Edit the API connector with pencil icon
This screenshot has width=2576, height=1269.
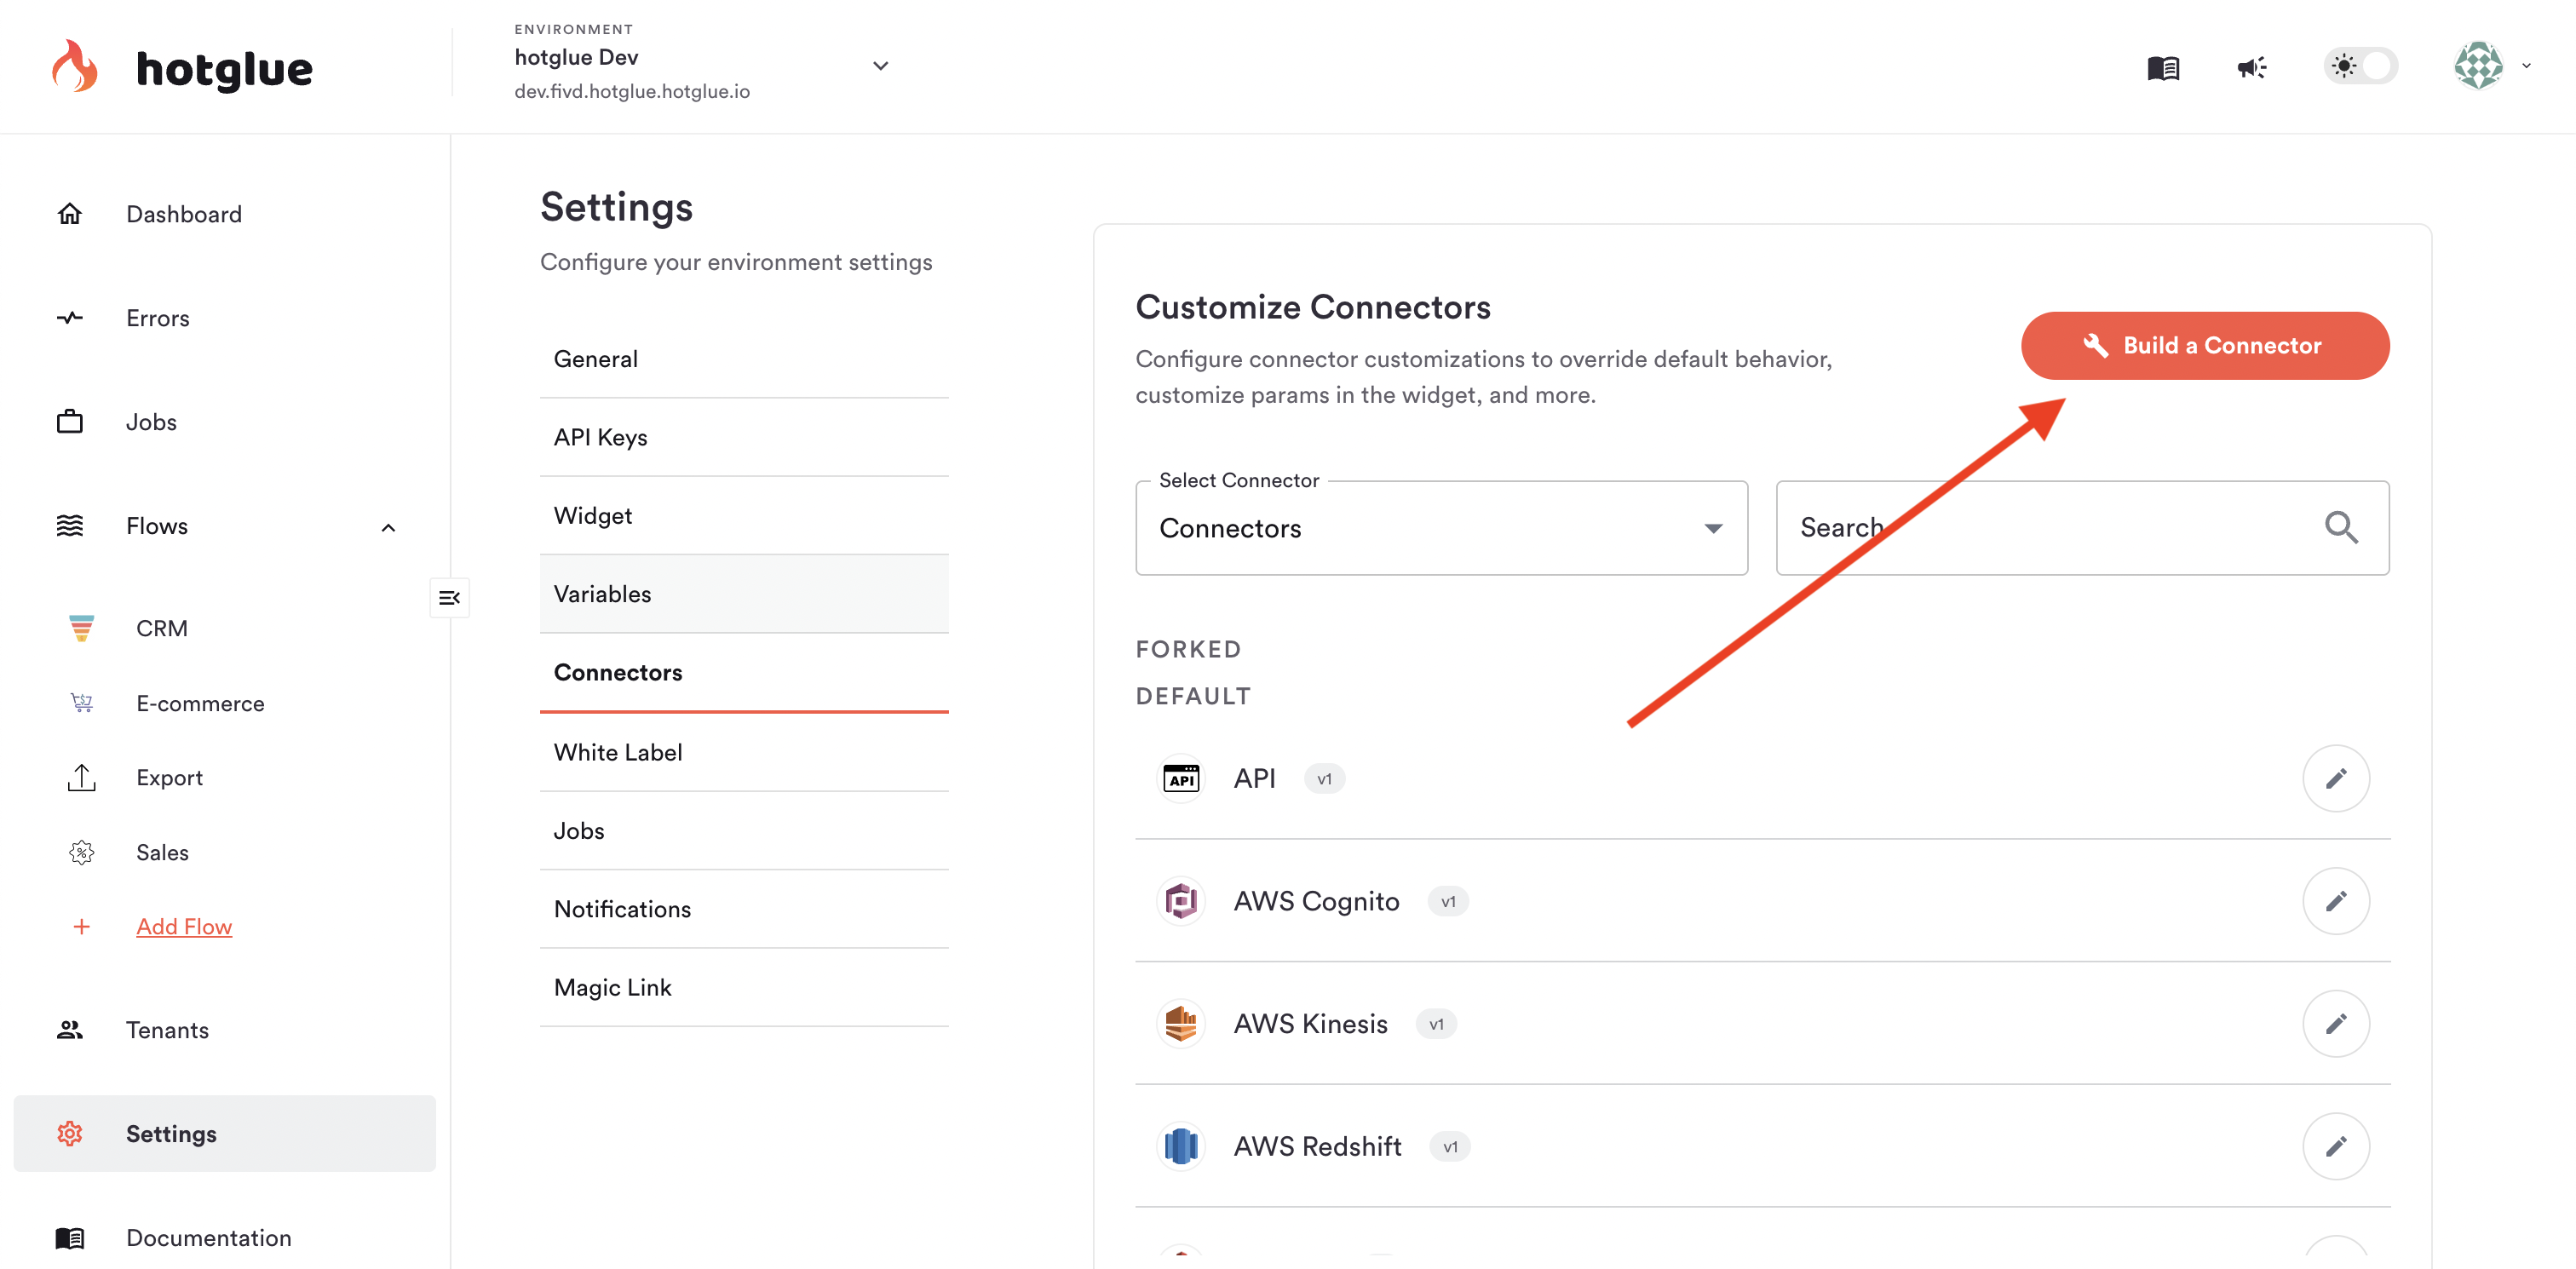(x=2336, y=778)
